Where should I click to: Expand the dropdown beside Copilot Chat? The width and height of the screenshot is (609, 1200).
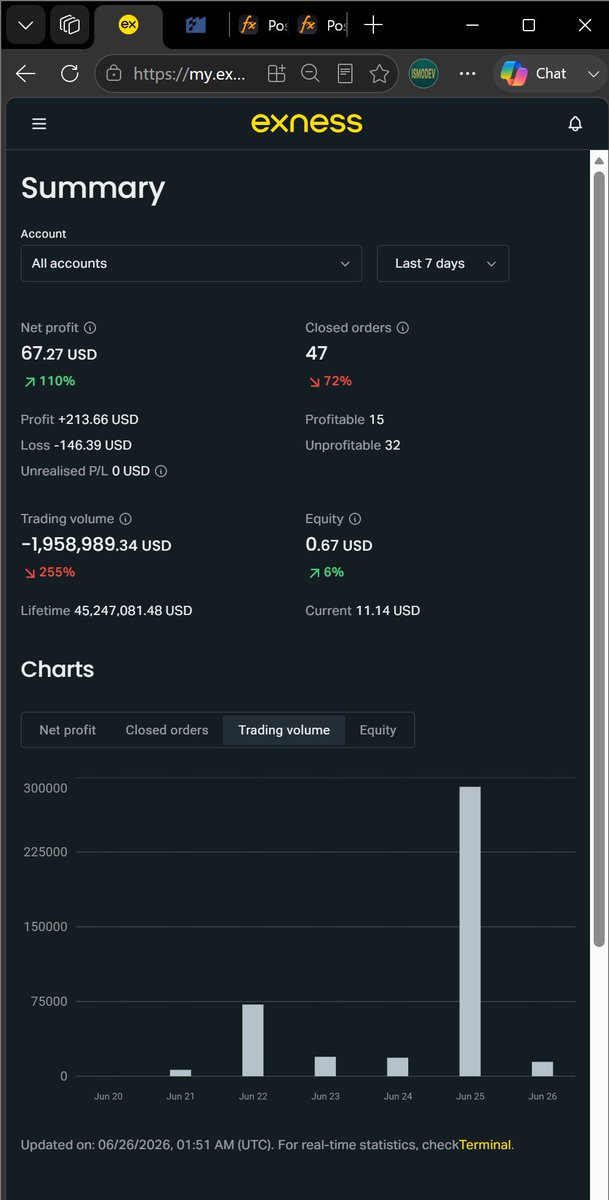593,73
